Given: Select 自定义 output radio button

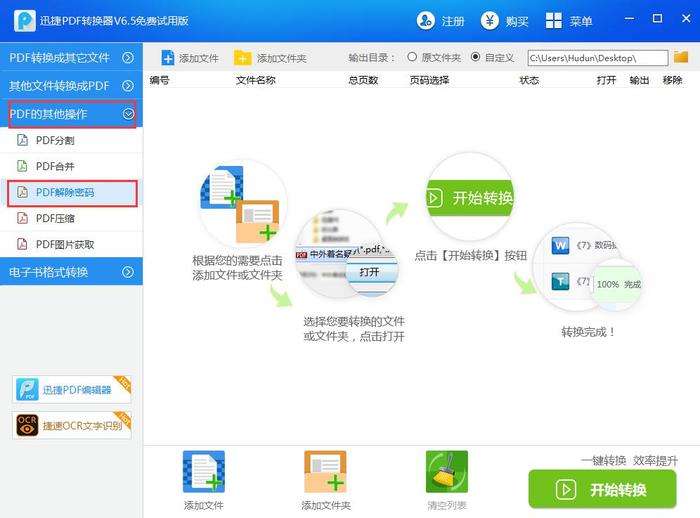Looking at the screenshot, I should click(475, 57).
